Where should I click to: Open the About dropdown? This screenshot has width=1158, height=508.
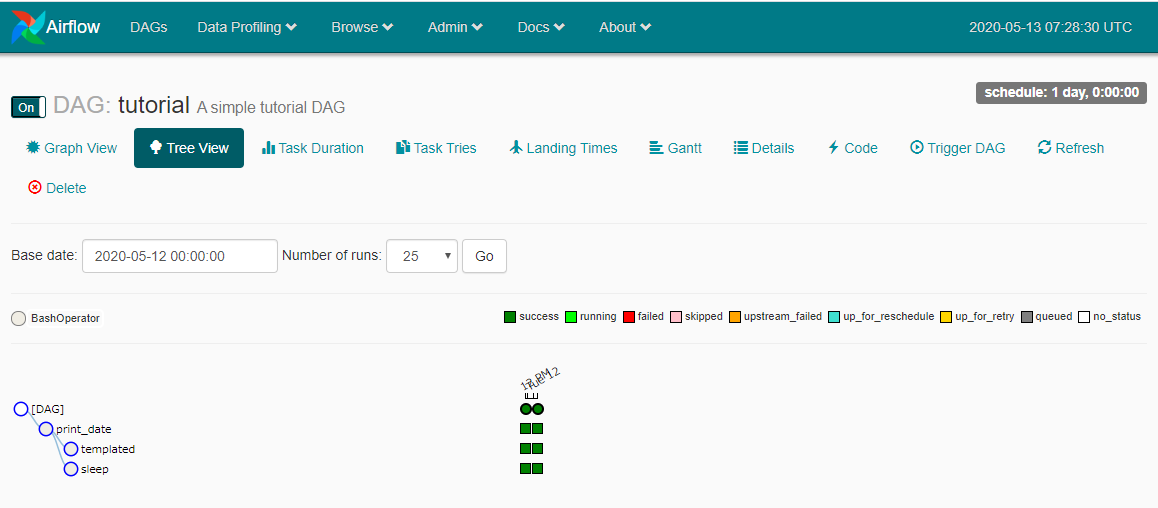pyautogui.click(x=625, y=27)
